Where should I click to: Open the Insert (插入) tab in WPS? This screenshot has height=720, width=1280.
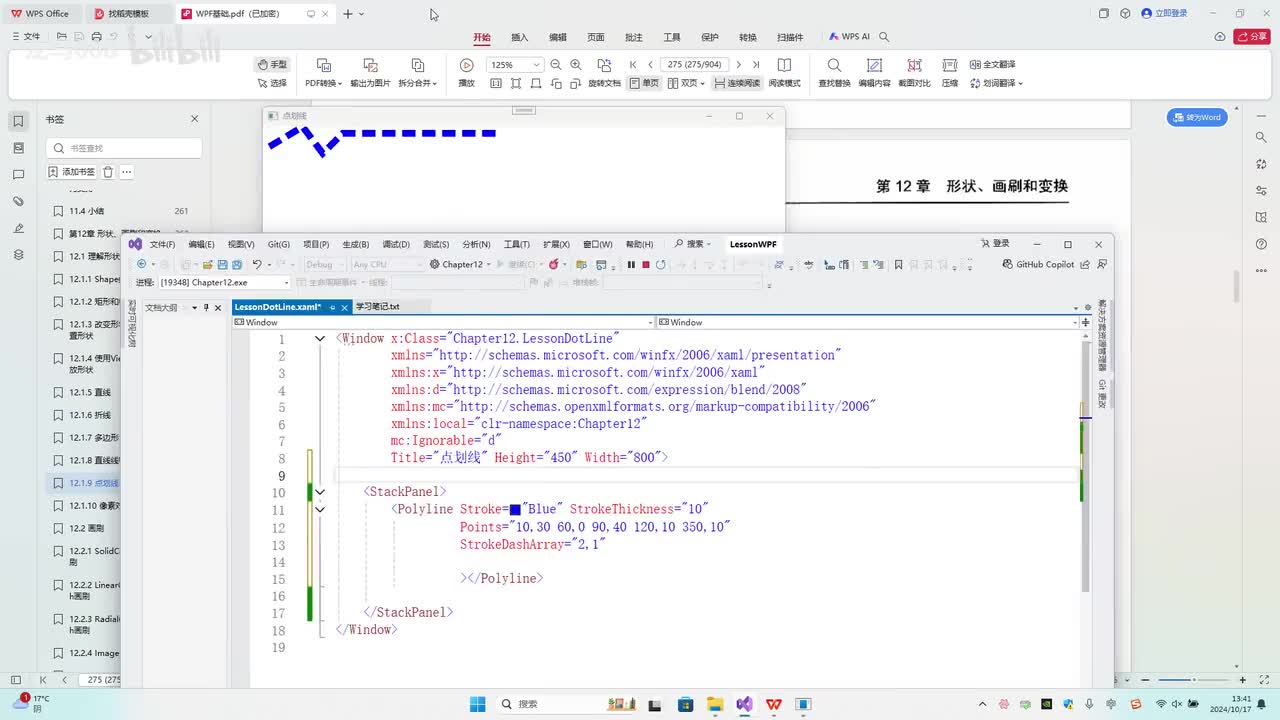520,37
